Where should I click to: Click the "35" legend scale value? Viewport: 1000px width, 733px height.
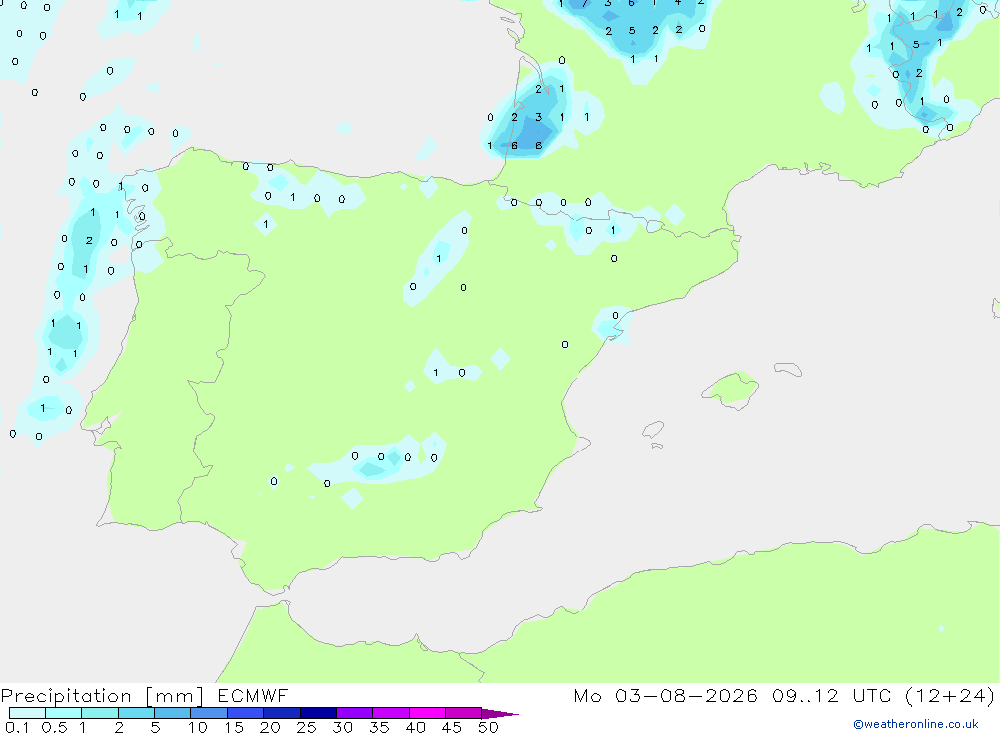(x=379, y=727)
